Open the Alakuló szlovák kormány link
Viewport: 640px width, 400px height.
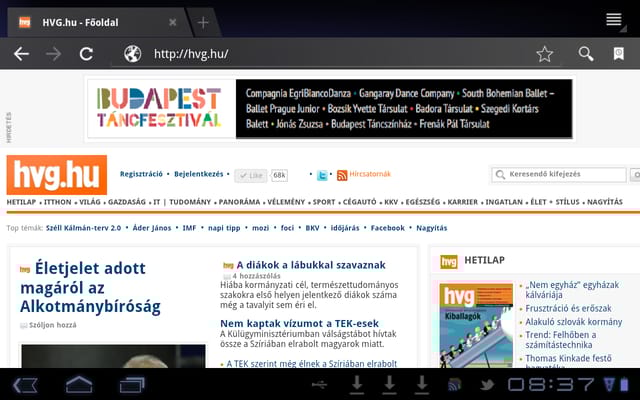coord(573,322)
